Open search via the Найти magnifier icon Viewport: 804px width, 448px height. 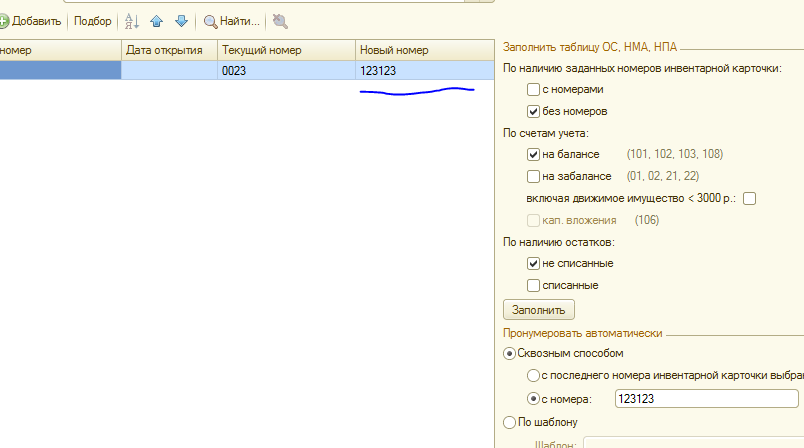[210, 22]
